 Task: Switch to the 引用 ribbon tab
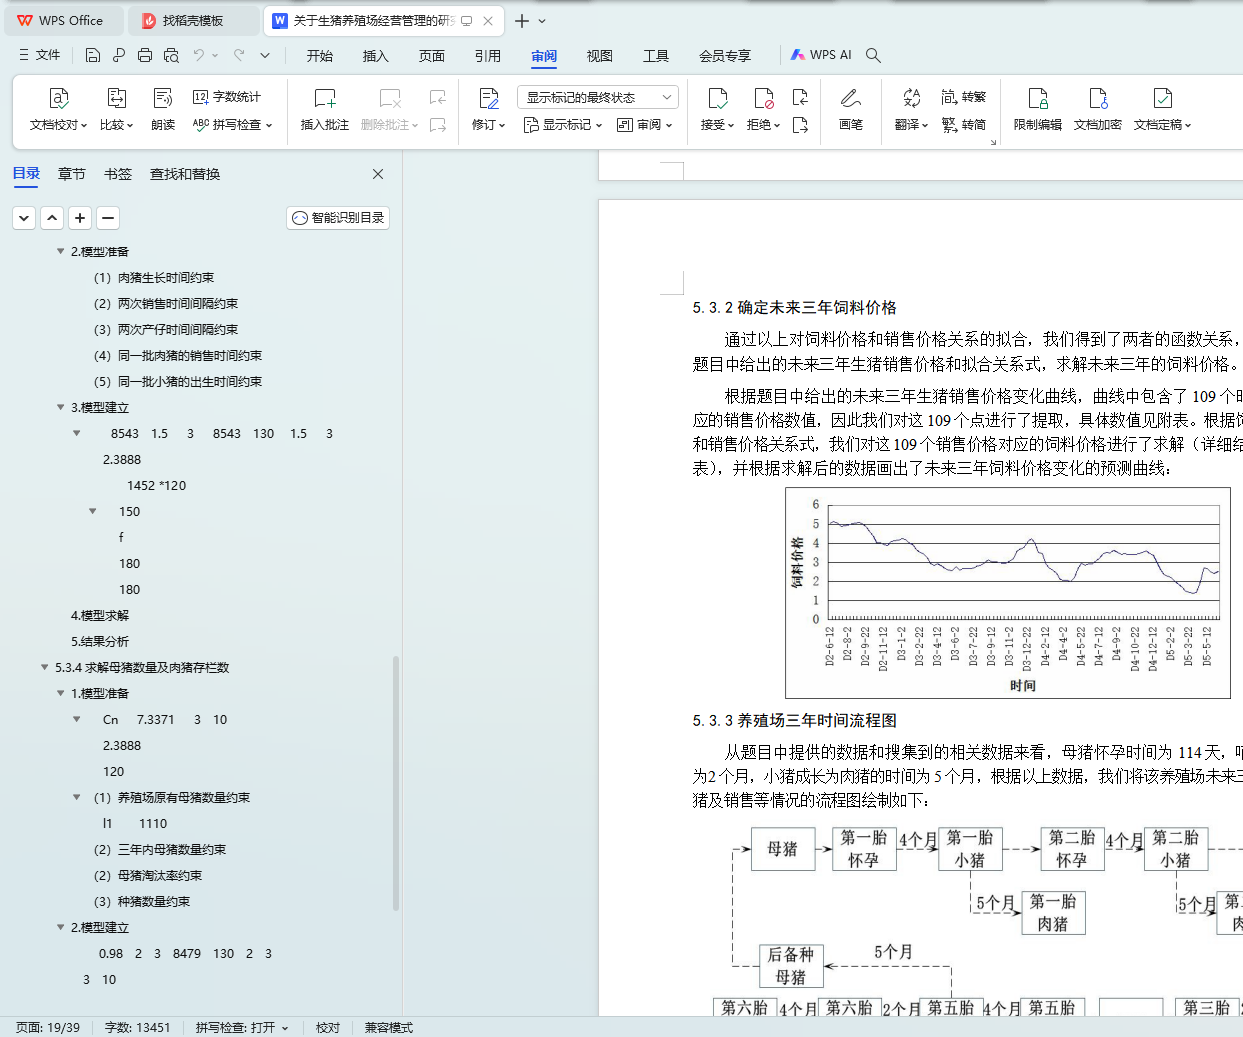pyautogui.click(x=488, y=56)
